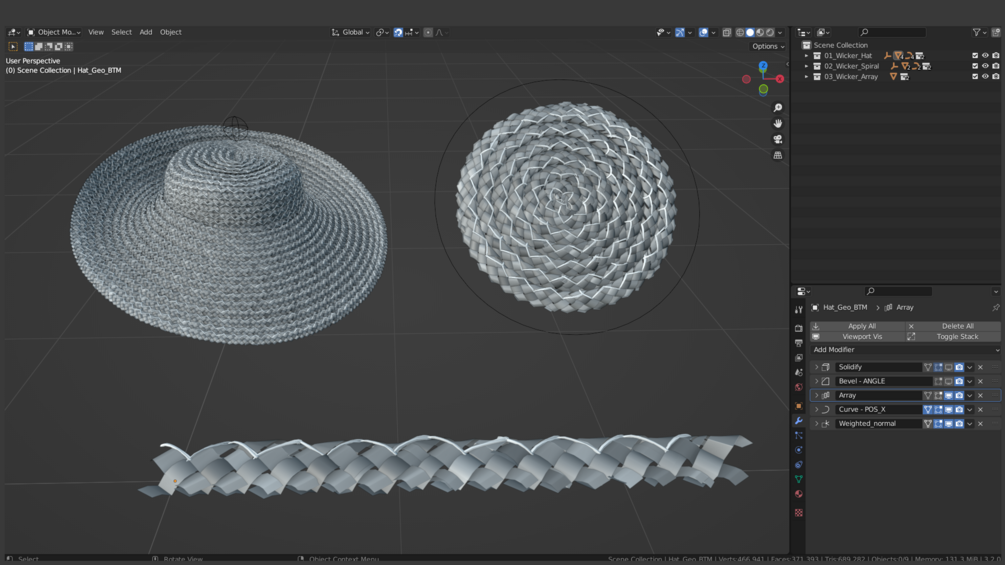Expand the 03_Wicker_Array collection
The image size is (1005, 565).
click(807, 76)
